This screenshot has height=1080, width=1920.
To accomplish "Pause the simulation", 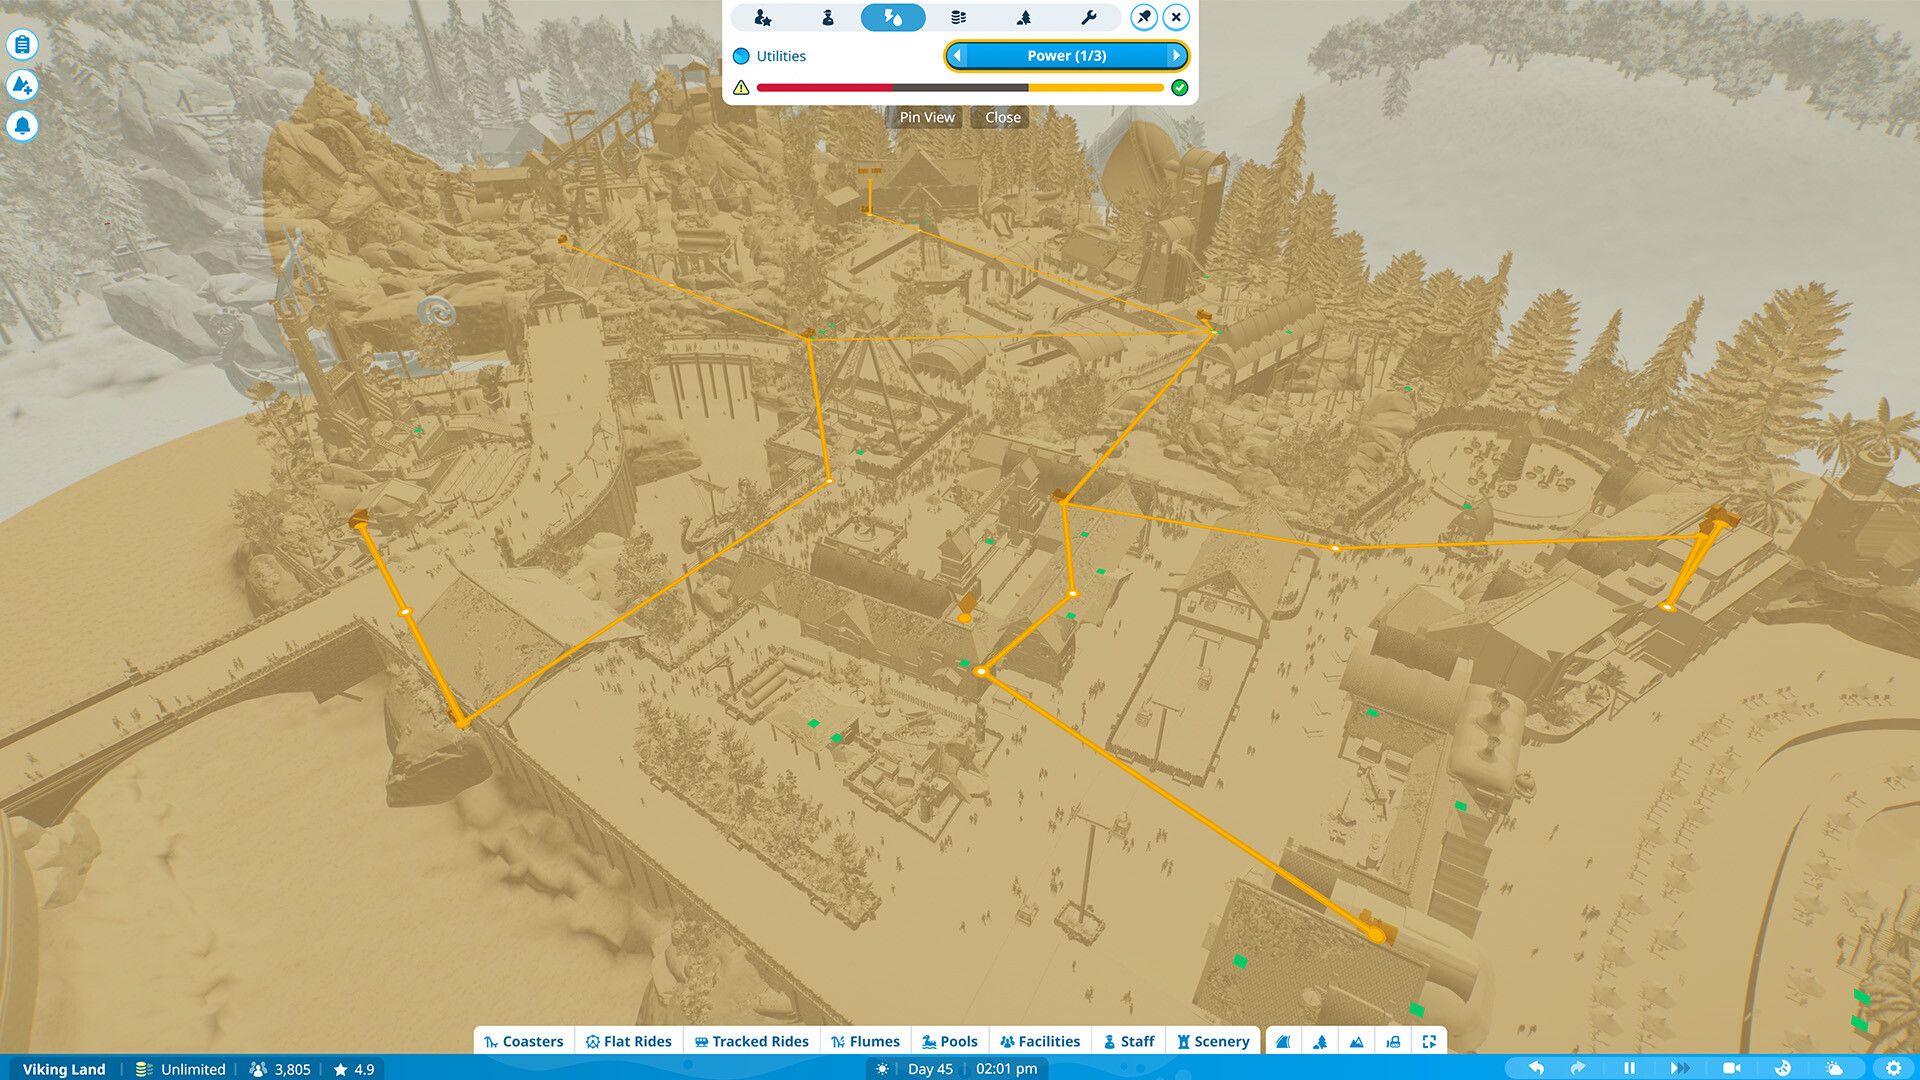I will (x=1631, y=1068).
